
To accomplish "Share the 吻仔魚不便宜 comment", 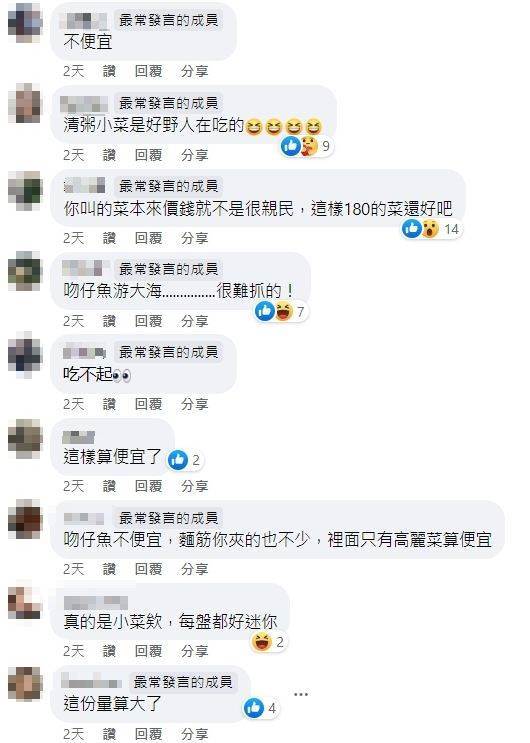I will (194, 569).
